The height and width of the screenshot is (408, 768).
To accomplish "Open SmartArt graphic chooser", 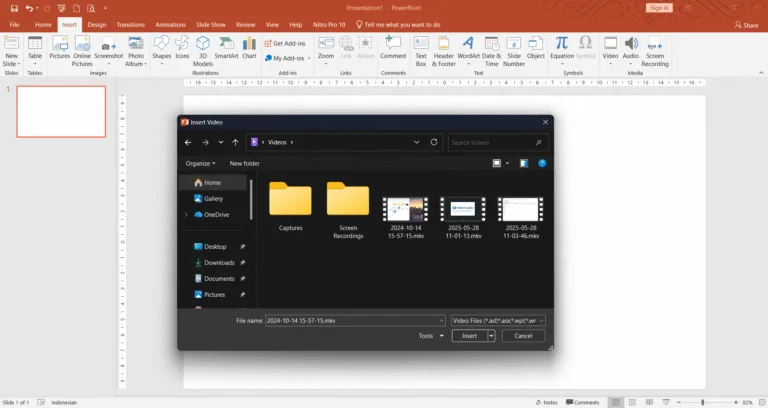I will point(226,48).
